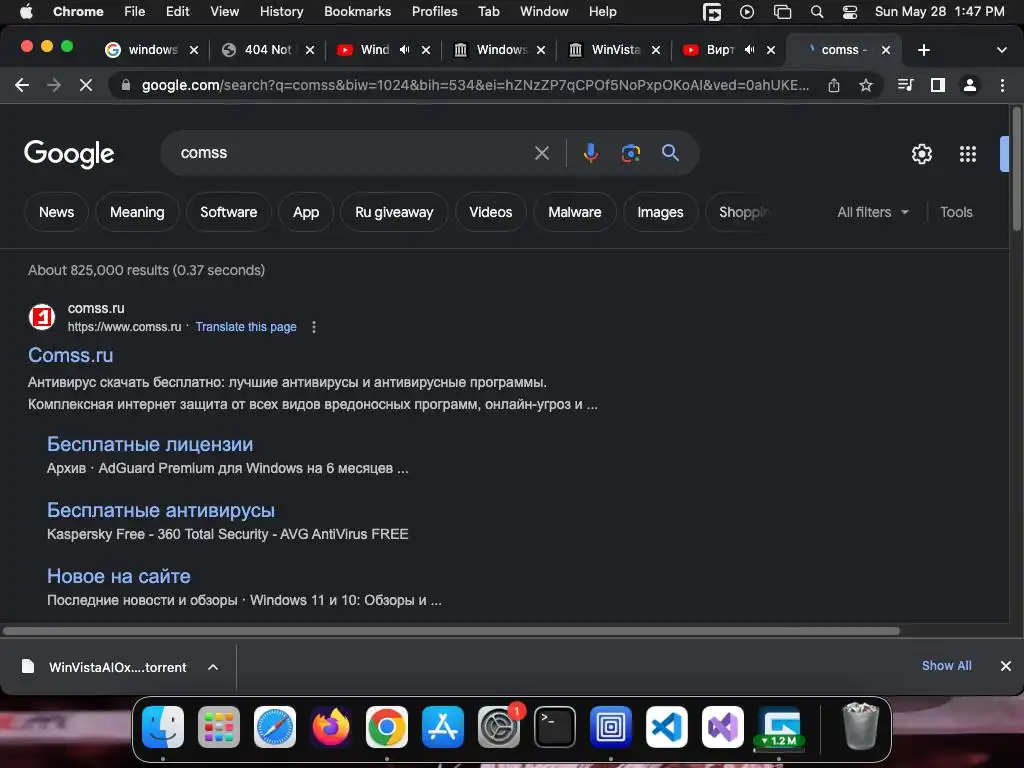The height and width of the screenshot is (768, 1024).
Task: Open the Bookmarks menu
Action: pyautogui.click(x=357, y=12)
